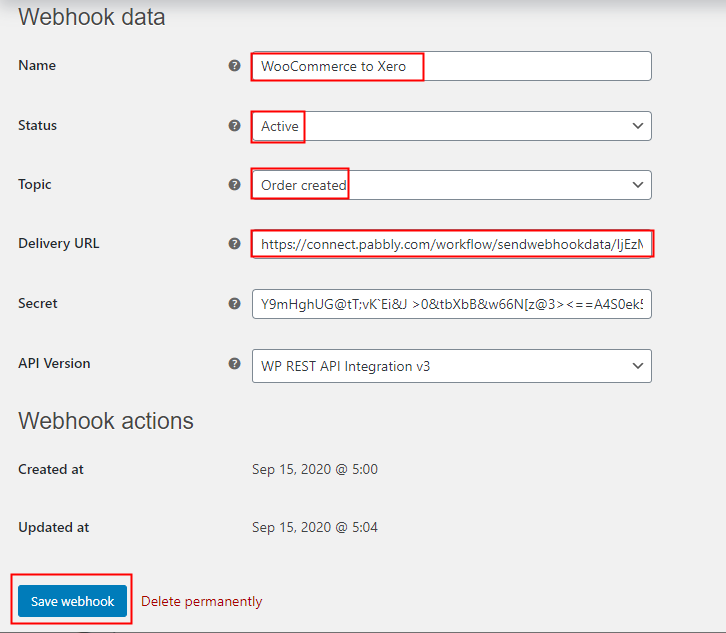Open the Topic dropdown showing Order created
Viewport: 726px width, 633px height.
click(x=451, y=185)
